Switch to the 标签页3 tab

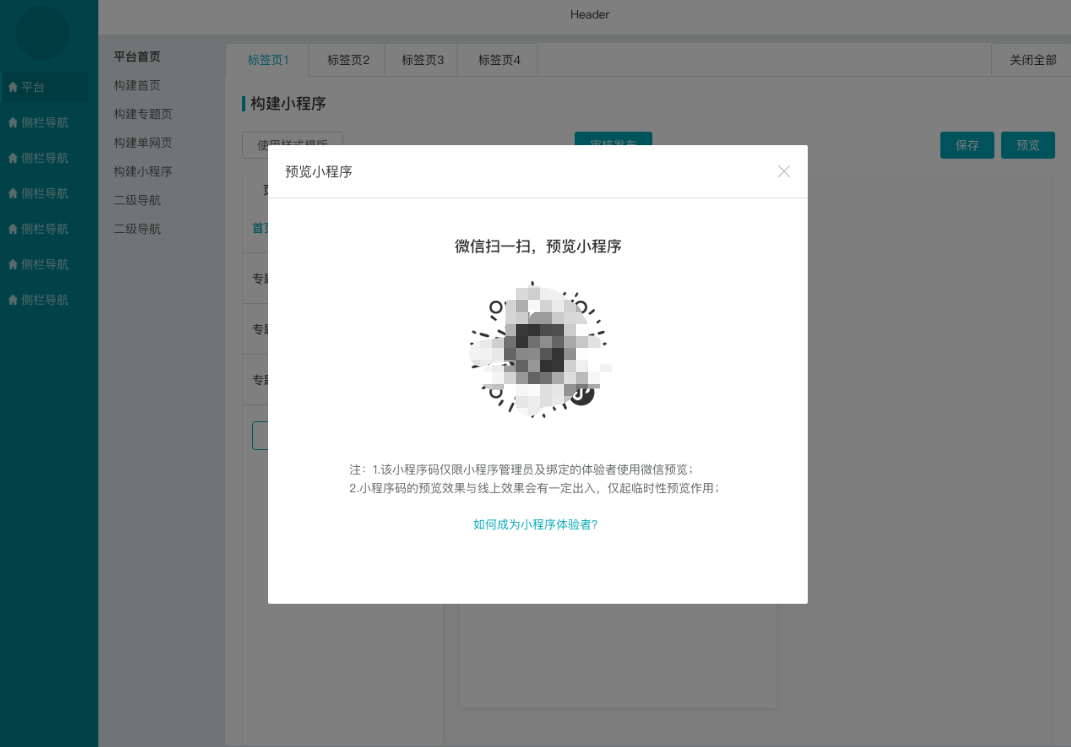pos(422,60)
